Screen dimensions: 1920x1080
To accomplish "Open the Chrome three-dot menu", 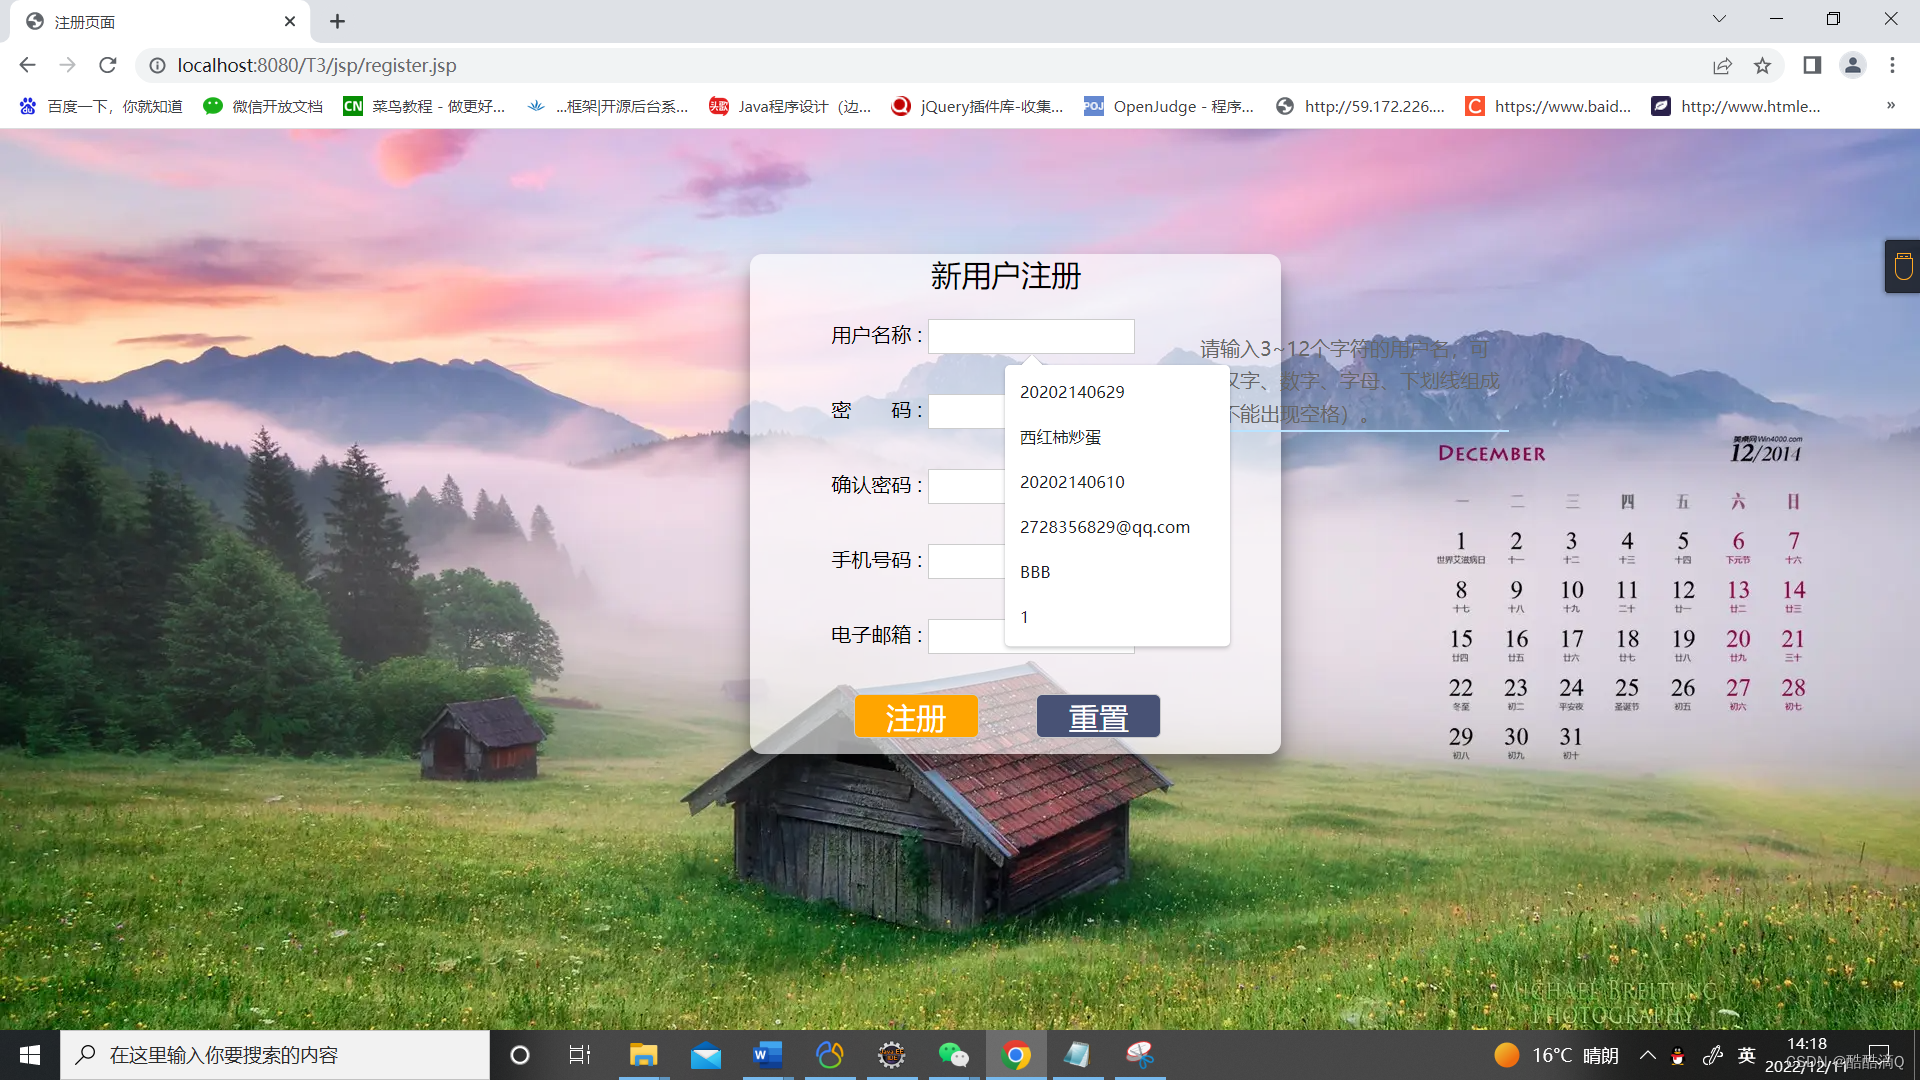I will (x=1892, y=65).
